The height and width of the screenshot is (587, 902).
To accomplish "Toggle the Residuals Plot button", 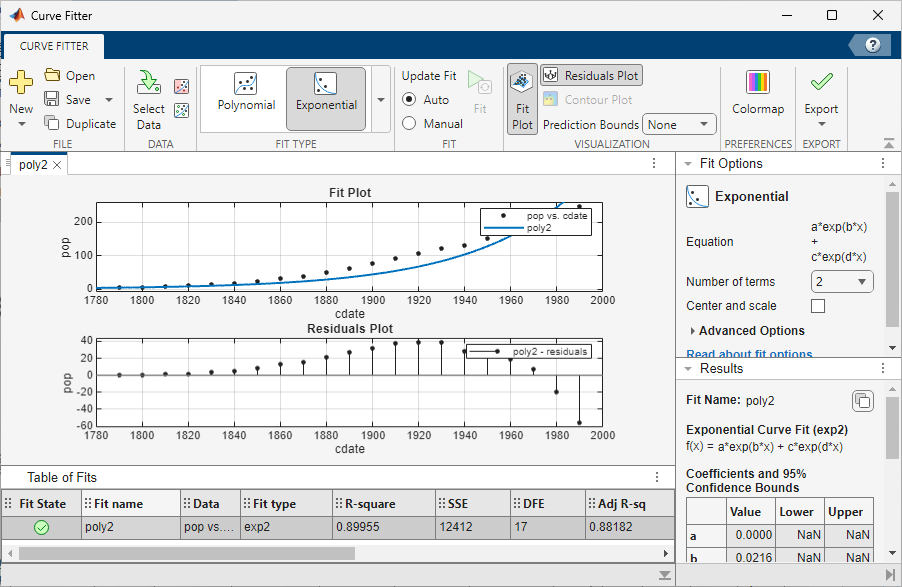I will pyautogui.click(x=591, y=75).
